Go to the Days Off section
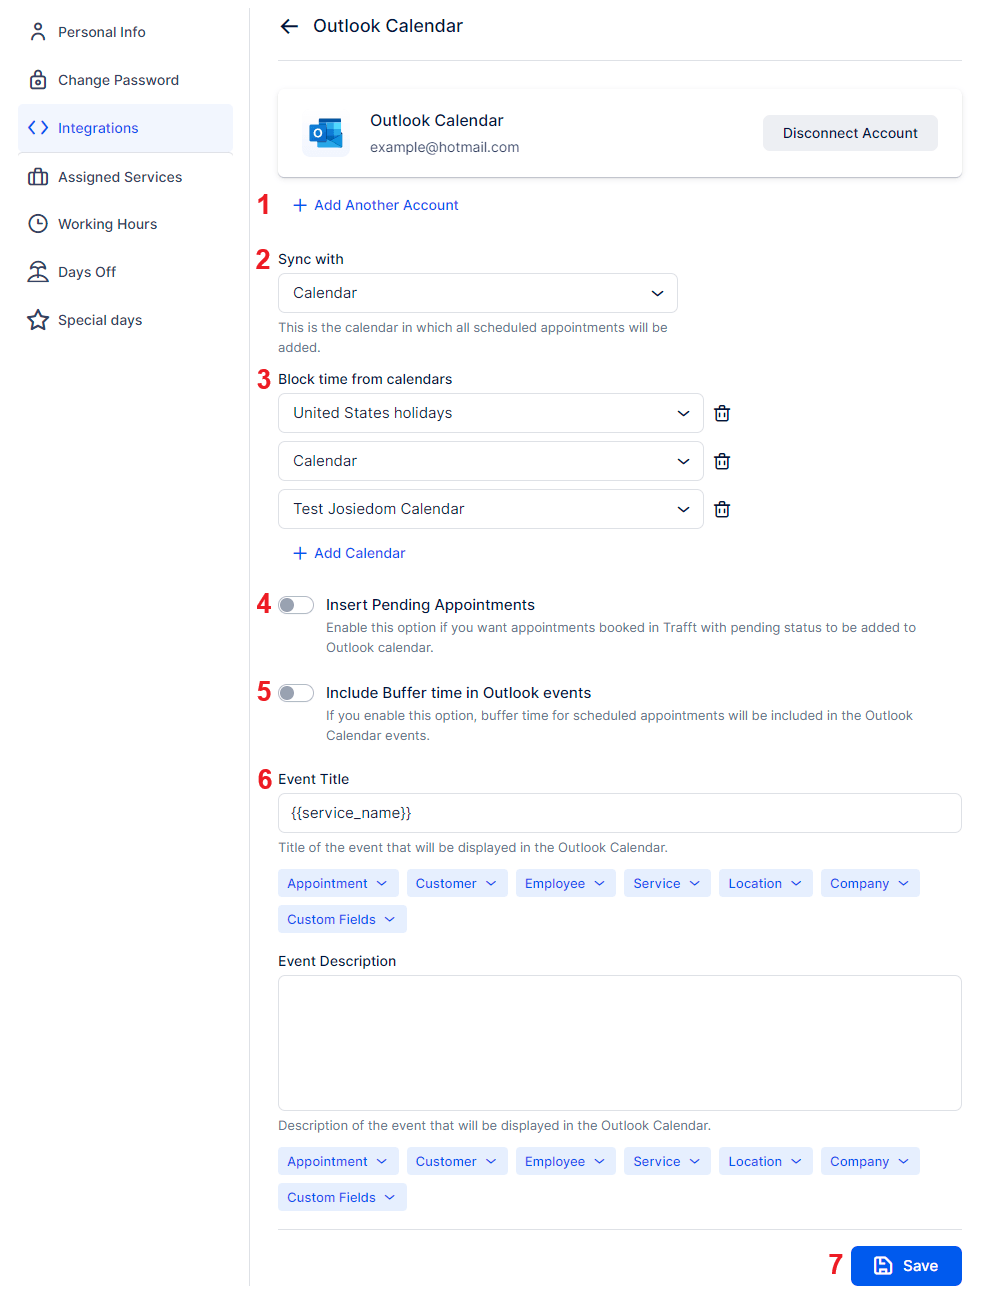The image size is (981, 1301). (x=85, y=271)
